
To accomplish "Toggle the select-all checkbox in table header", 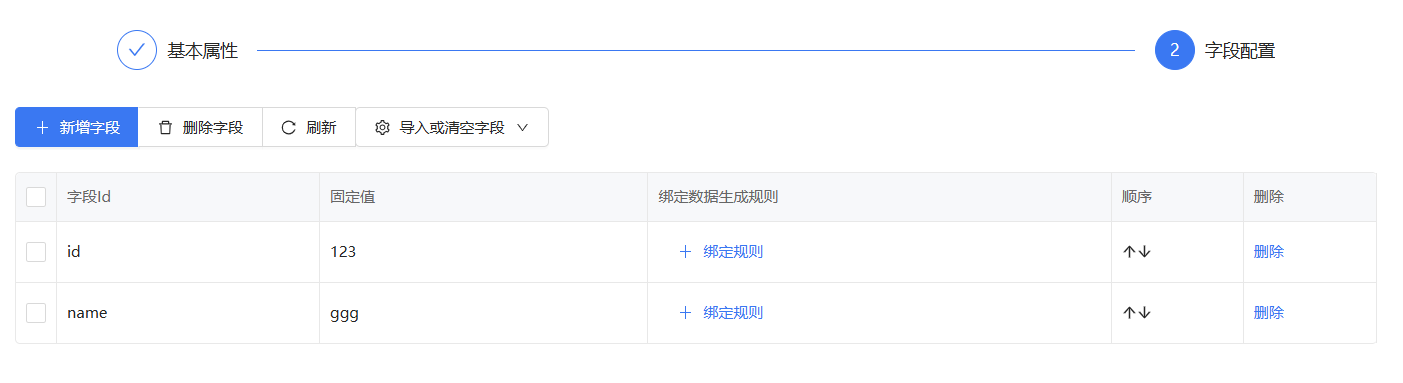I will pyautogui.click(x=36, y=197).
